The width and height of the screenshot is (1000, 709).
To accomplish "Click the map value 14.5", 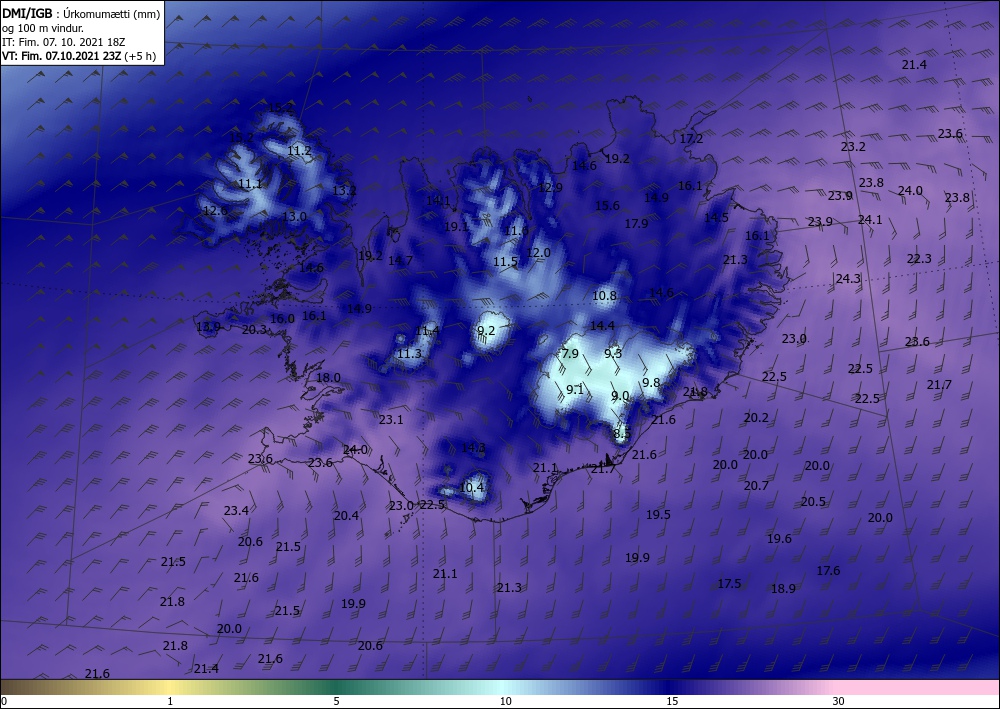I will point(716,218).
